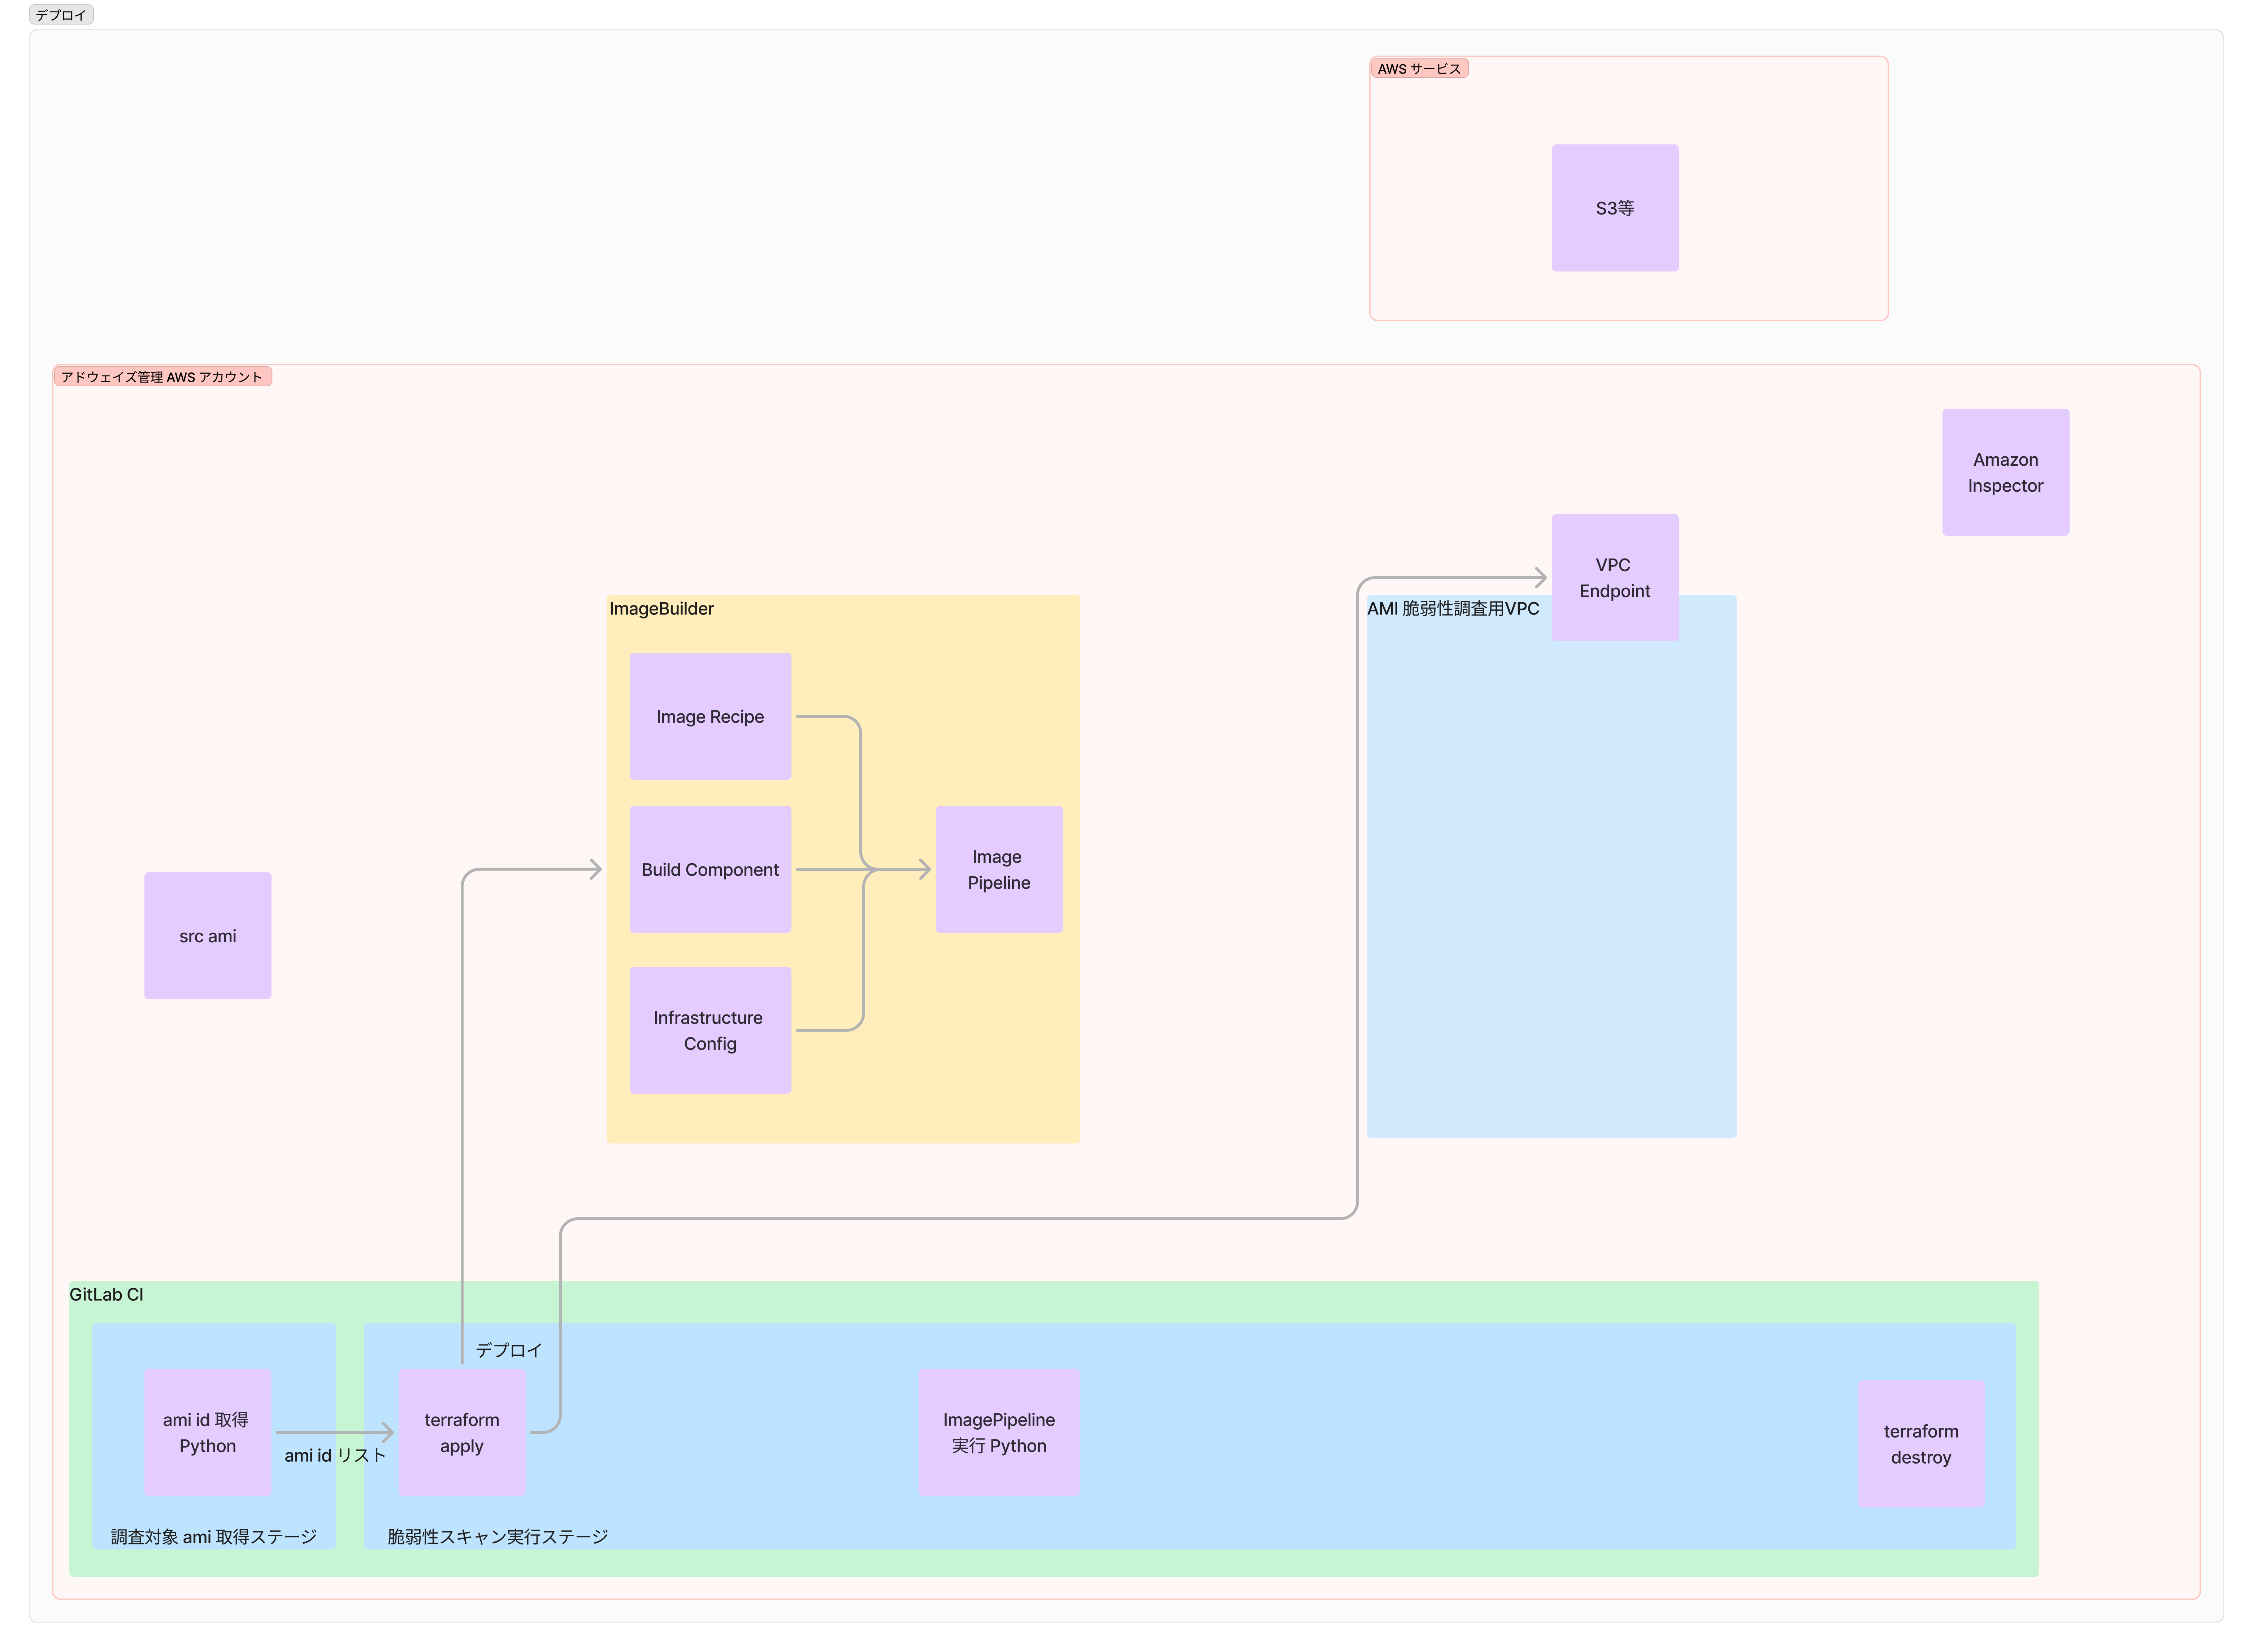Select the ami id リスト connector label
This screenshot has height=1652, width=2253.
coord(334,1455)
